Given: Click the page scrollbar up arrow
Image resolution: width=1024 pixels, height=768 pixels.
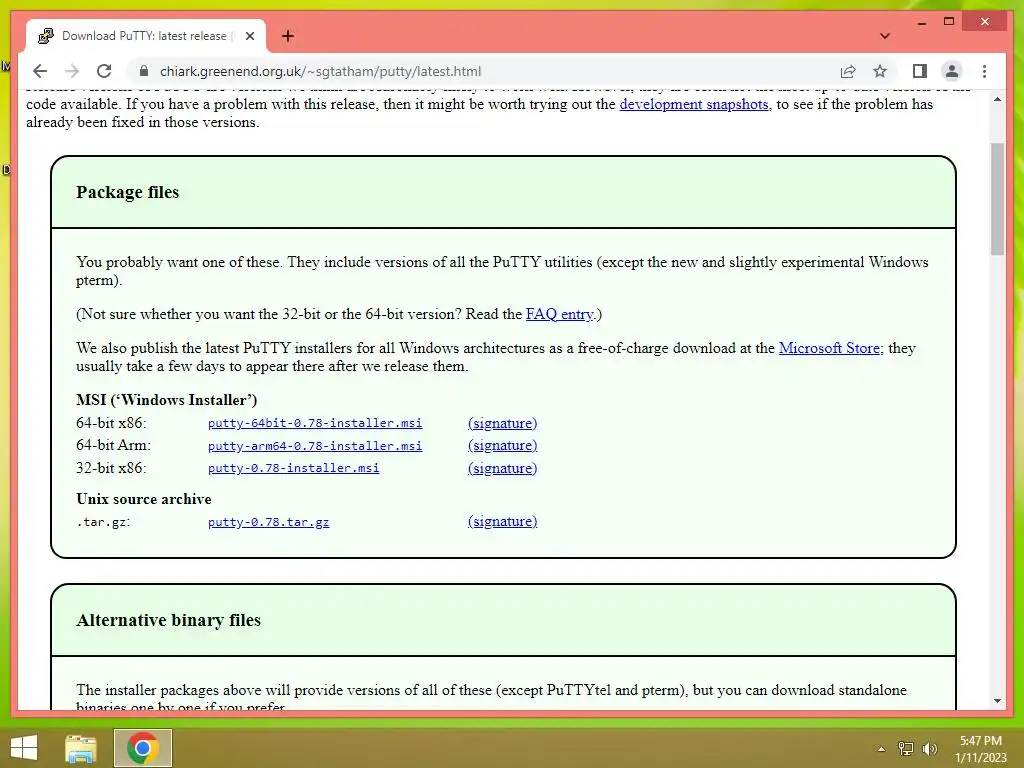Looking at the screenshot, I should tap(997, 99).
